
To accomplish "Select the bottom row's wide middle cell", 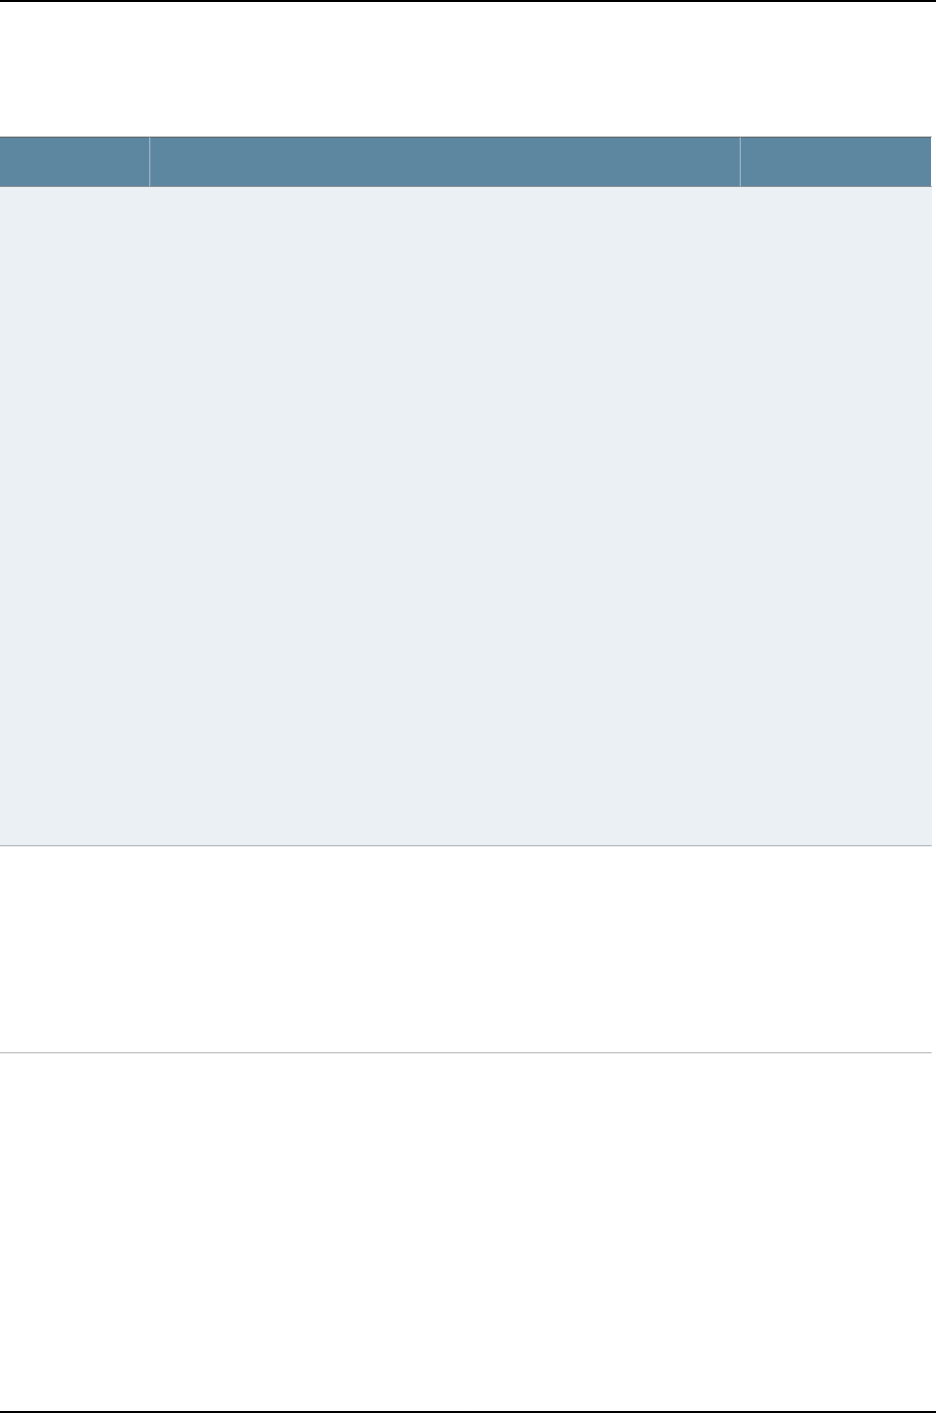I will (445, 1231).
